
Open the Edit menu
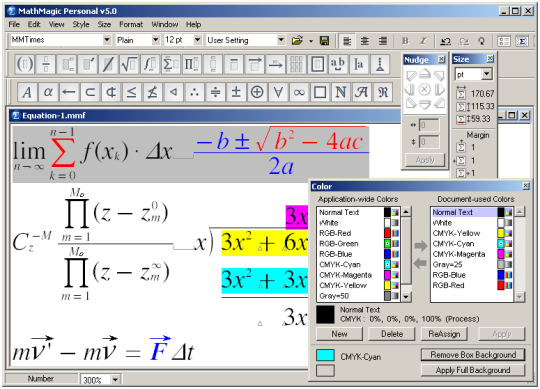tap(34, 24)
